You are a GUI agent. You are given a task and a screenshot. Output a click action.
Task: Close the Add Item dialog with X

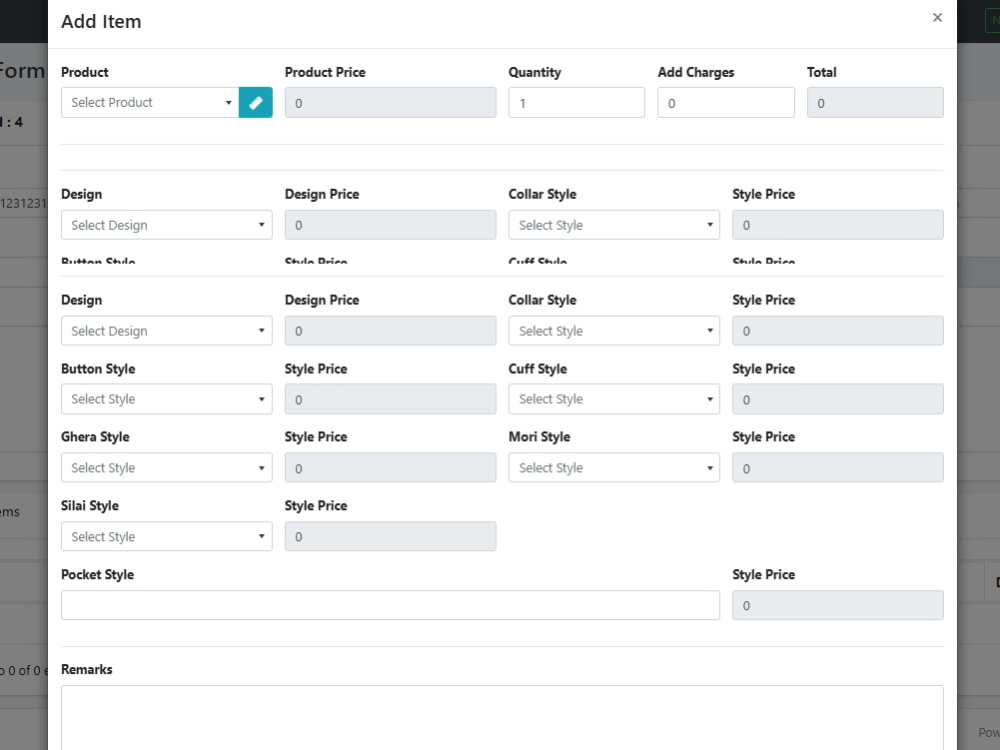coord(937,18)
